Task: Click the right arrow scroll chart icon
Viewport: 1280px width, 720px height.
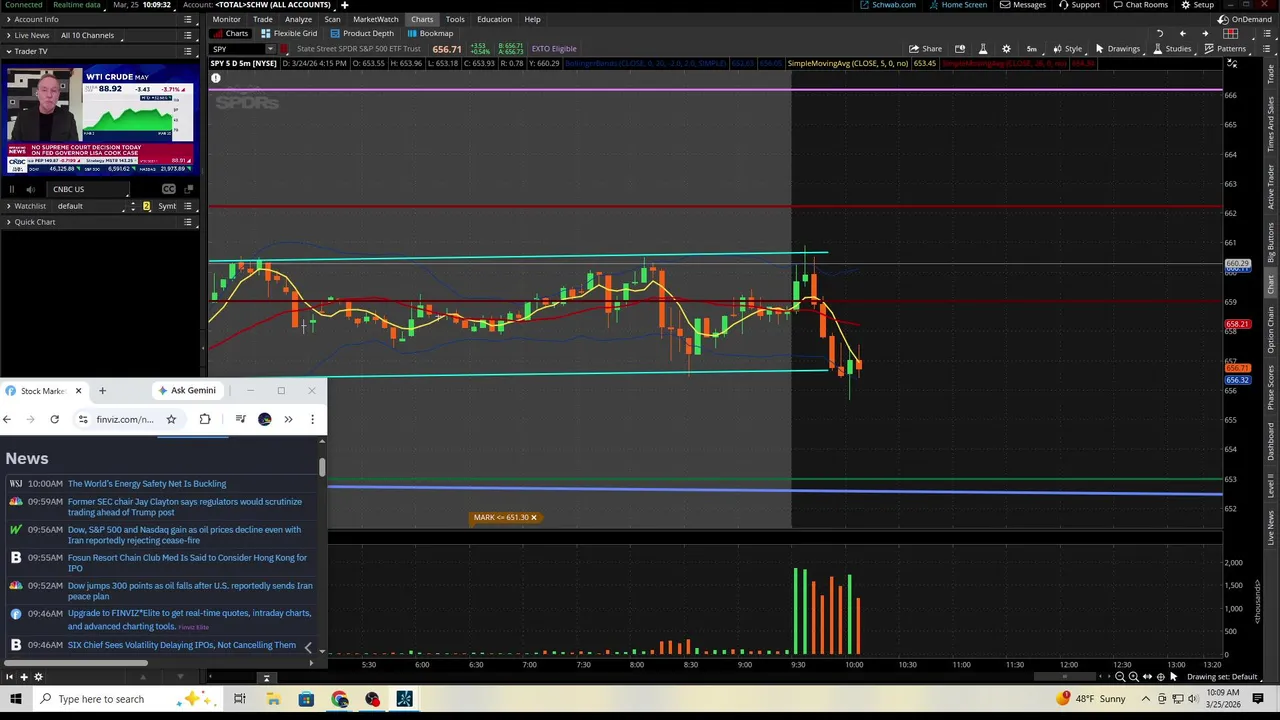Action: pos(1205,34)
